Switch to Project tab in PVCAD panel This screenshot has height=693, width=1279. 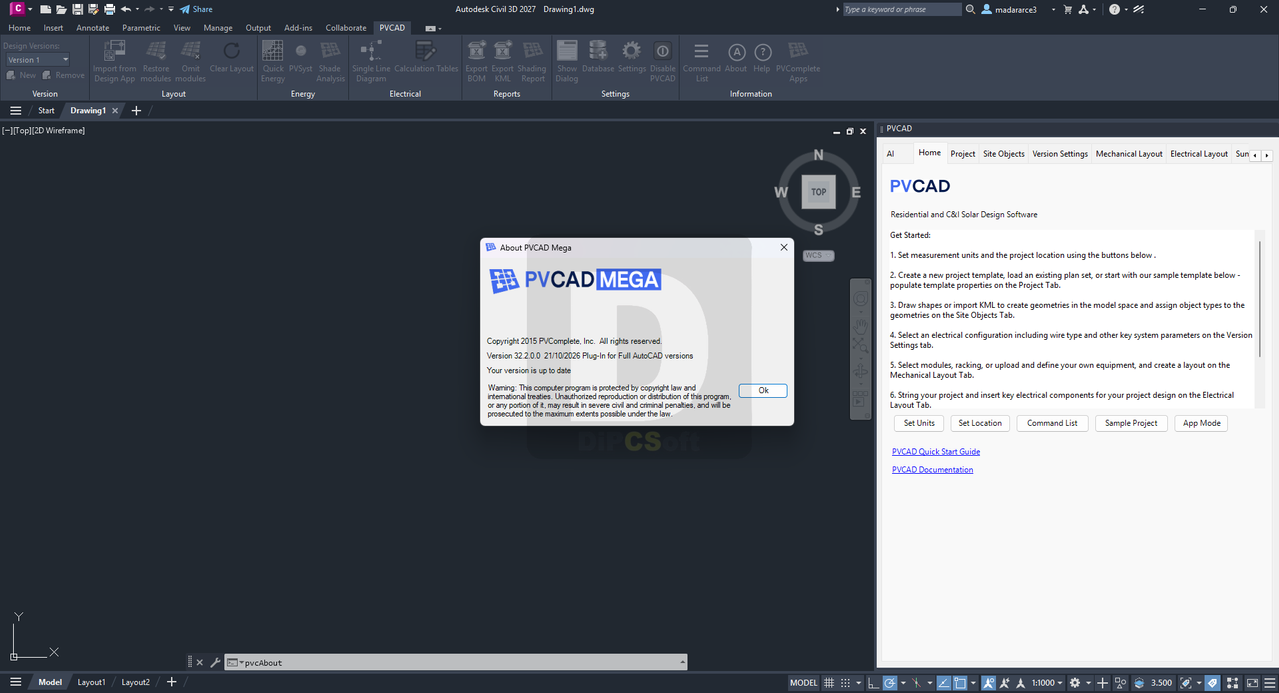click(963, 154)
